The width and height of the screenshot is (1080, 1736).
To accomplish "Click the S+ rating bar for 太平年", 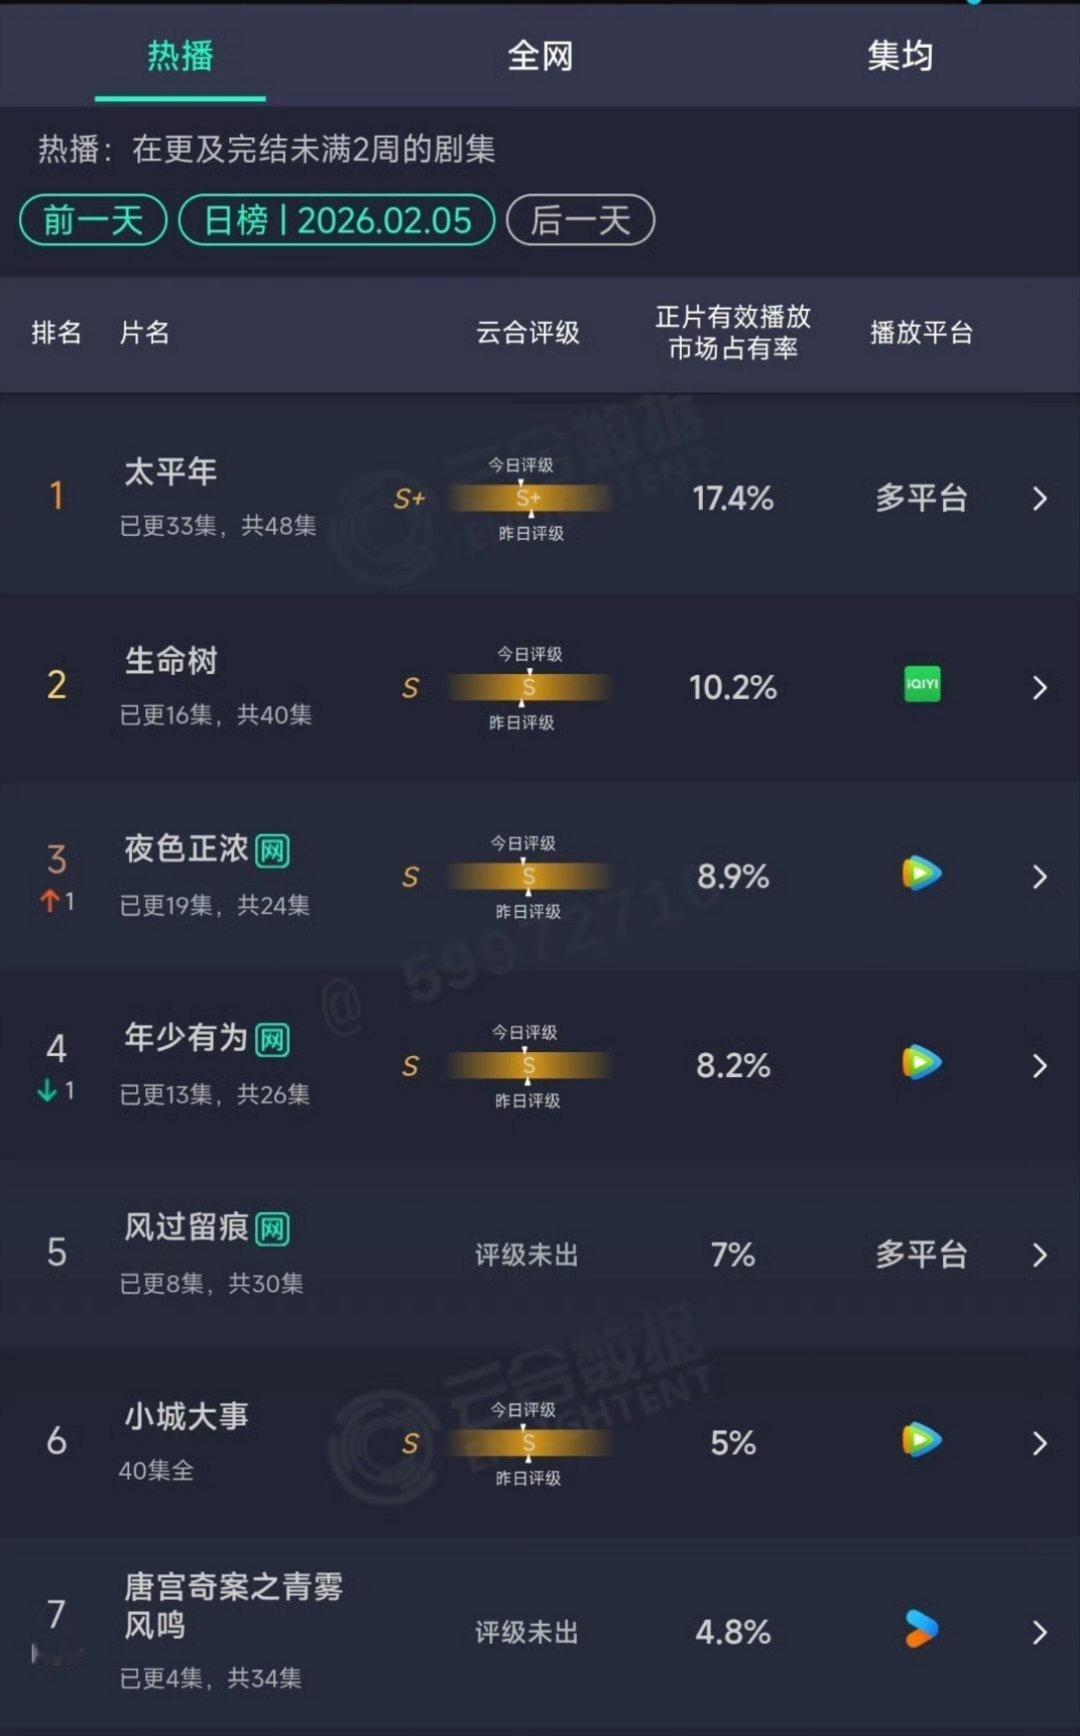I will pyautogui.click(x=529, y=498).
